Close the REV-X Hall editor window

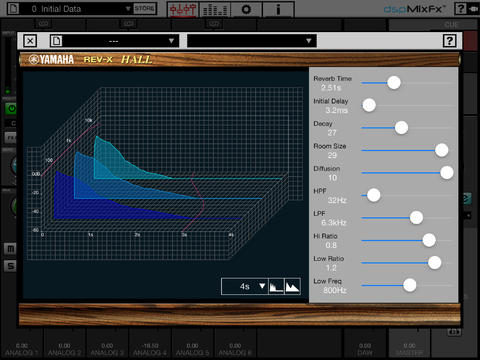(x=30, y=41)
